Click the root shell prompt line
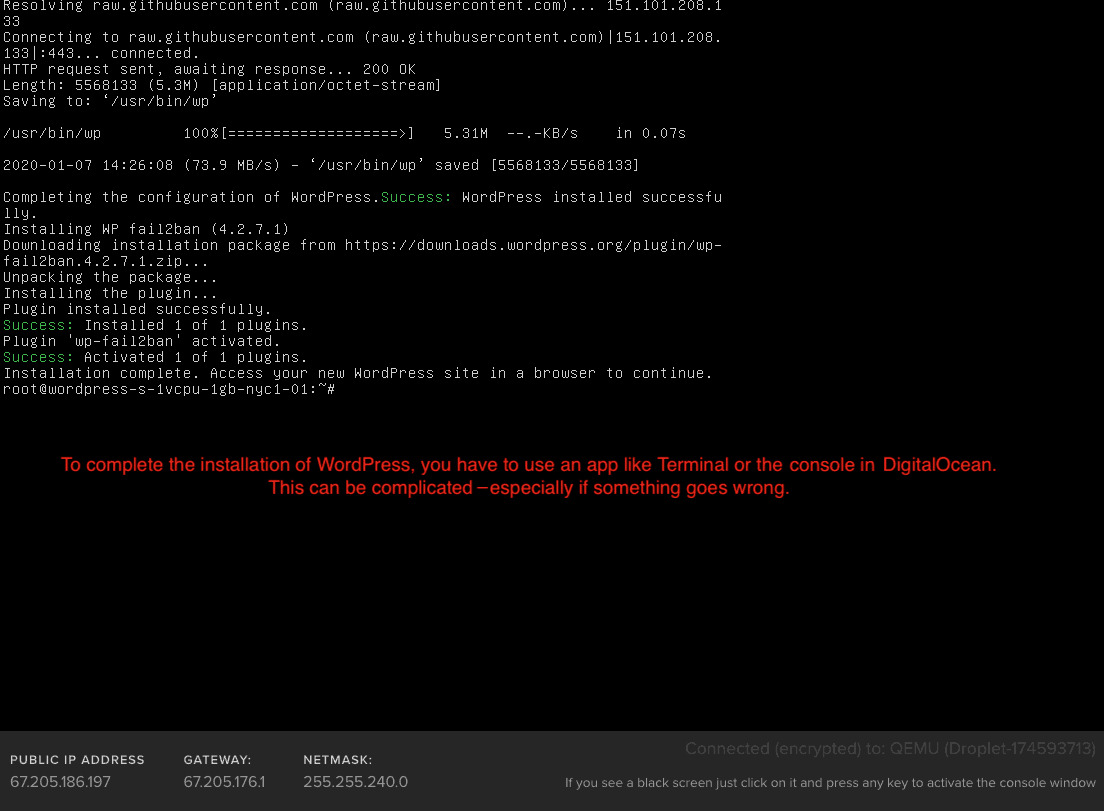1104x811 pixels. [x=169, y=389]
